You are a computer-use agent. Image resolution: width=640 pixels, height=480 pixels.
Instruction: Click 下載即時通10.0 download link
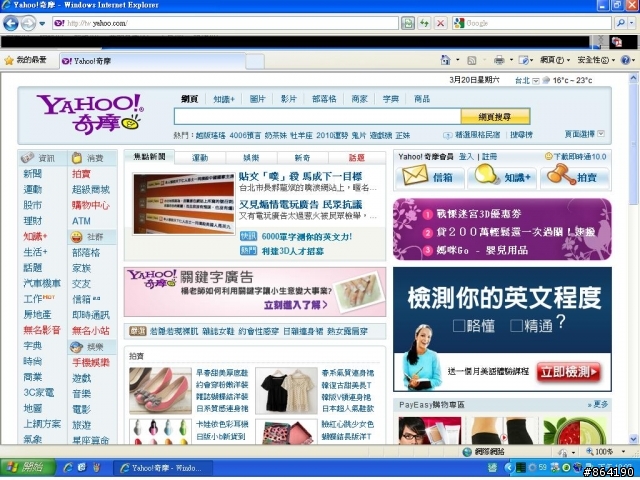pos(579,157)
